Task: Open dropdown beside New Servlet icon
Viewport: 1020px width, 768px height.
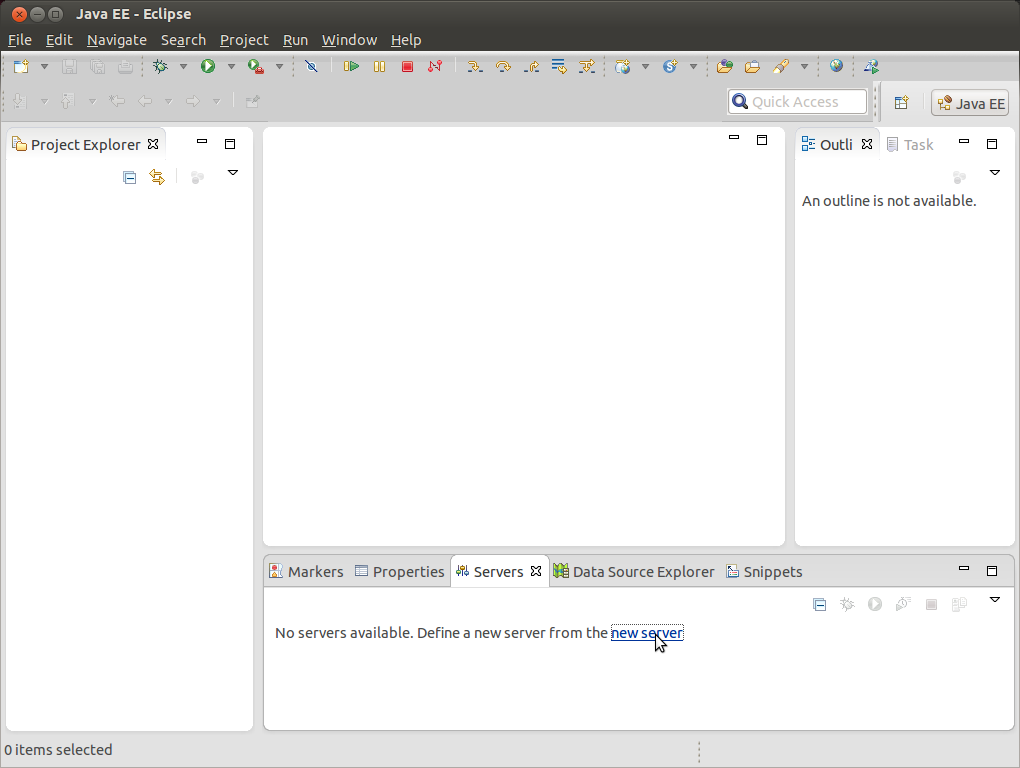Action: click(x=693, y=66)
